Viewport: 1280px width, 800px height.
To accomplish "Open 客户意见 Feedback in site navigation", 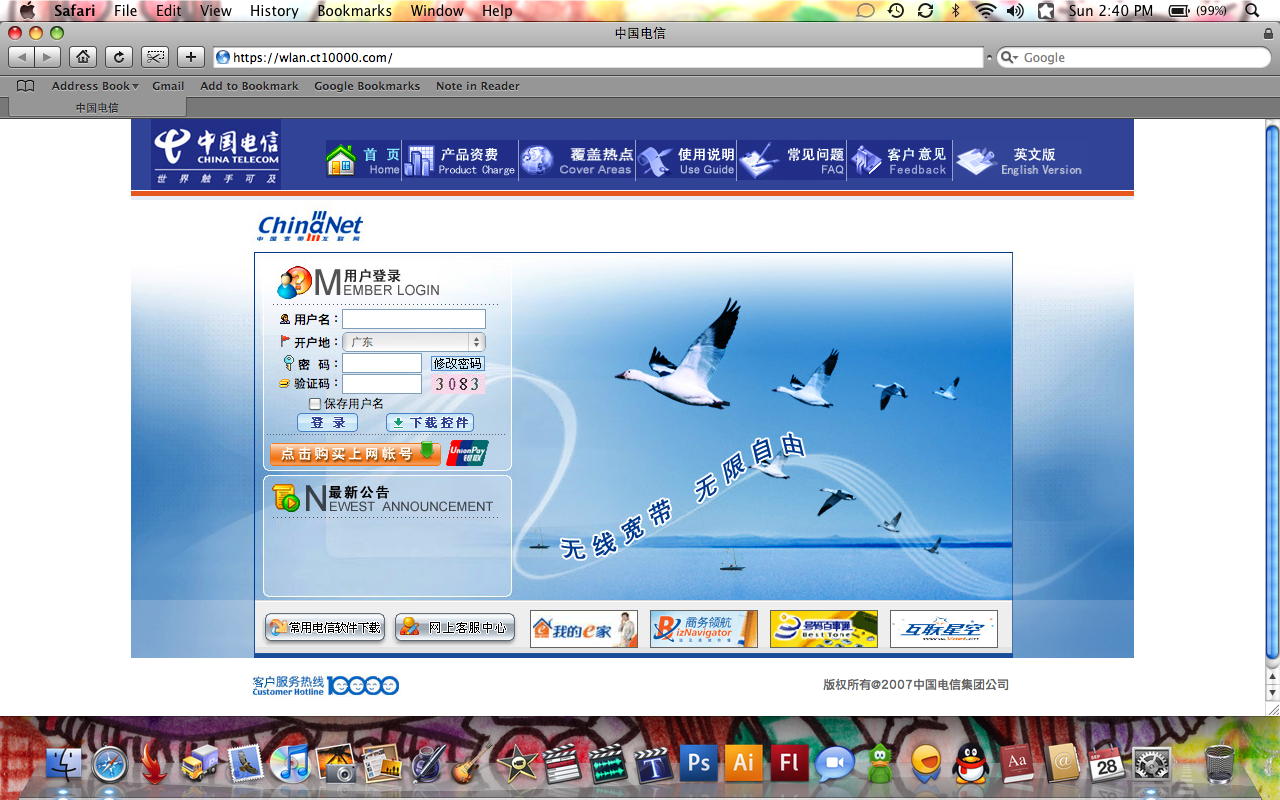I will tap(900, 160).
